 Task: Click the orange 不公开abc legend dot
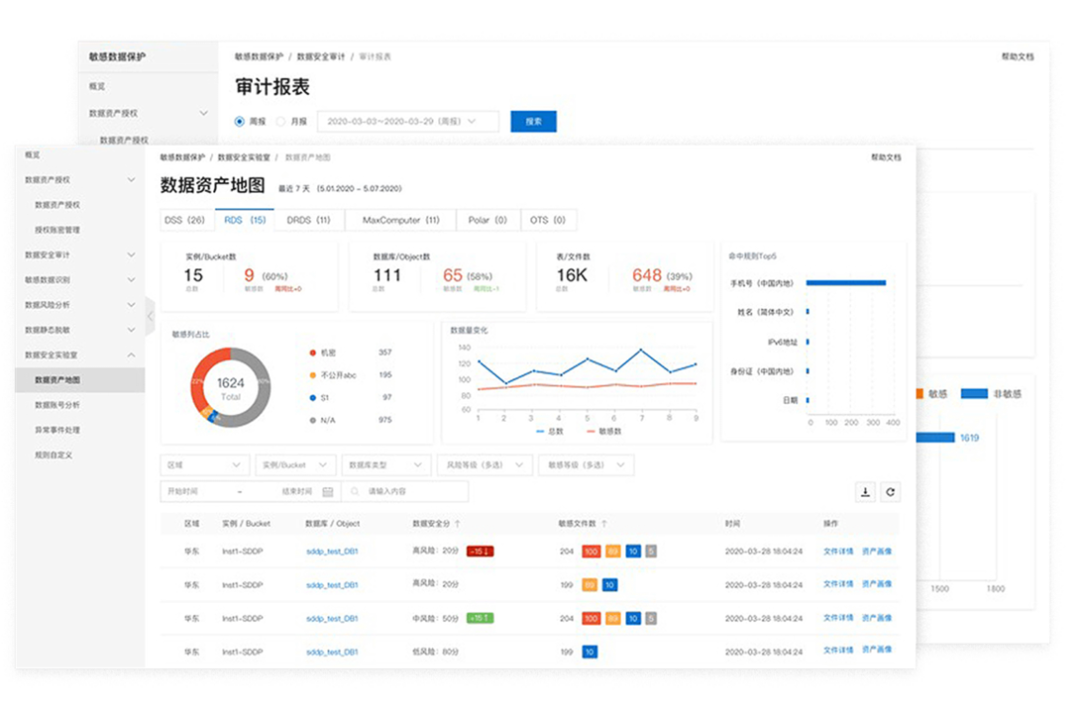click(313, 376)
